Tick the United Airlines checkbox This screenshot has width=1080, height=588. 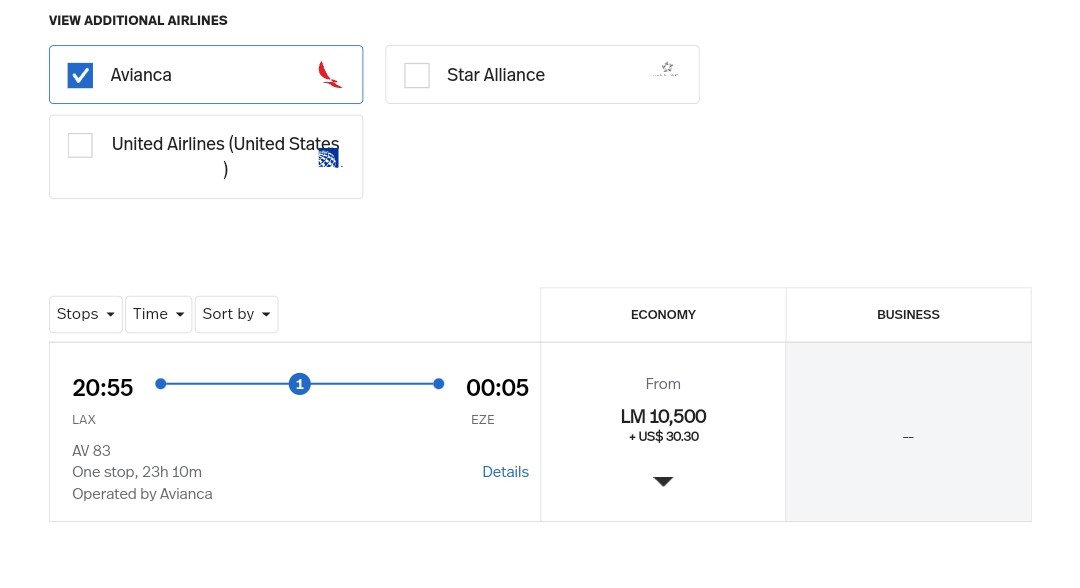pyautogui.click(x=80, y=145)
